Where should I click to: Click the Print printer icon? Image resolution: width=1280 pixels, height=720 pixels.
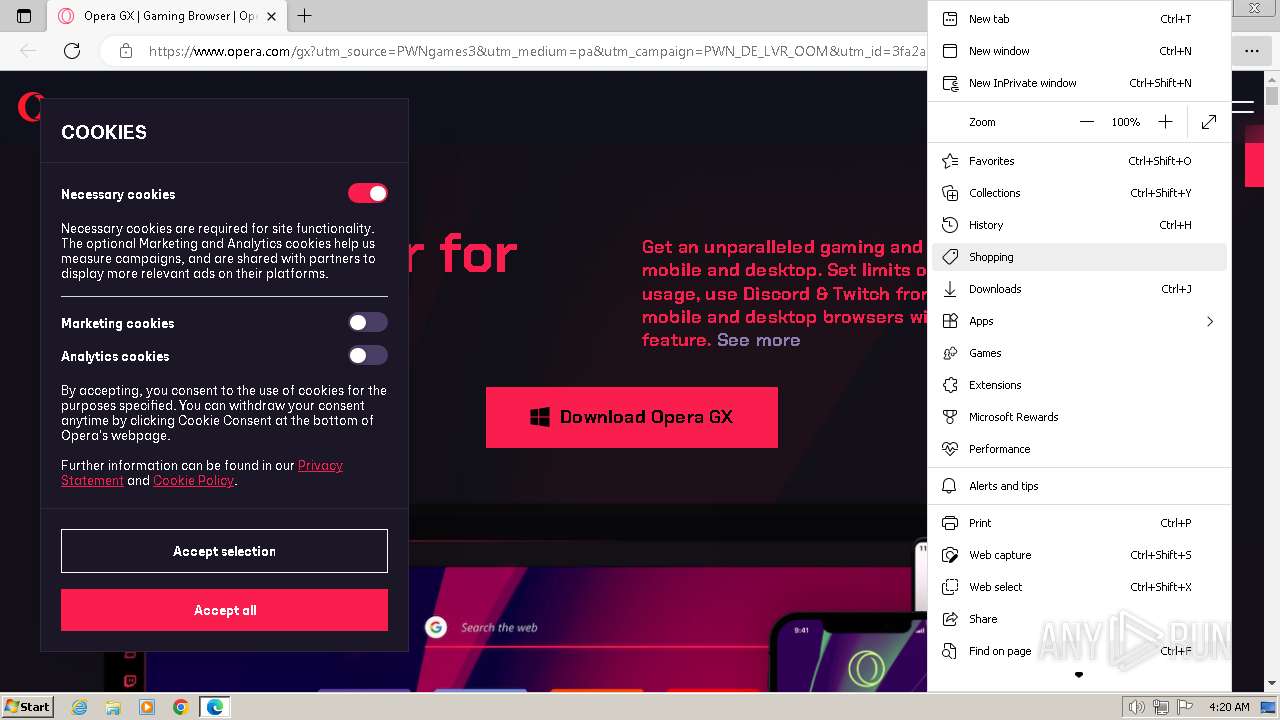(950, 523)
